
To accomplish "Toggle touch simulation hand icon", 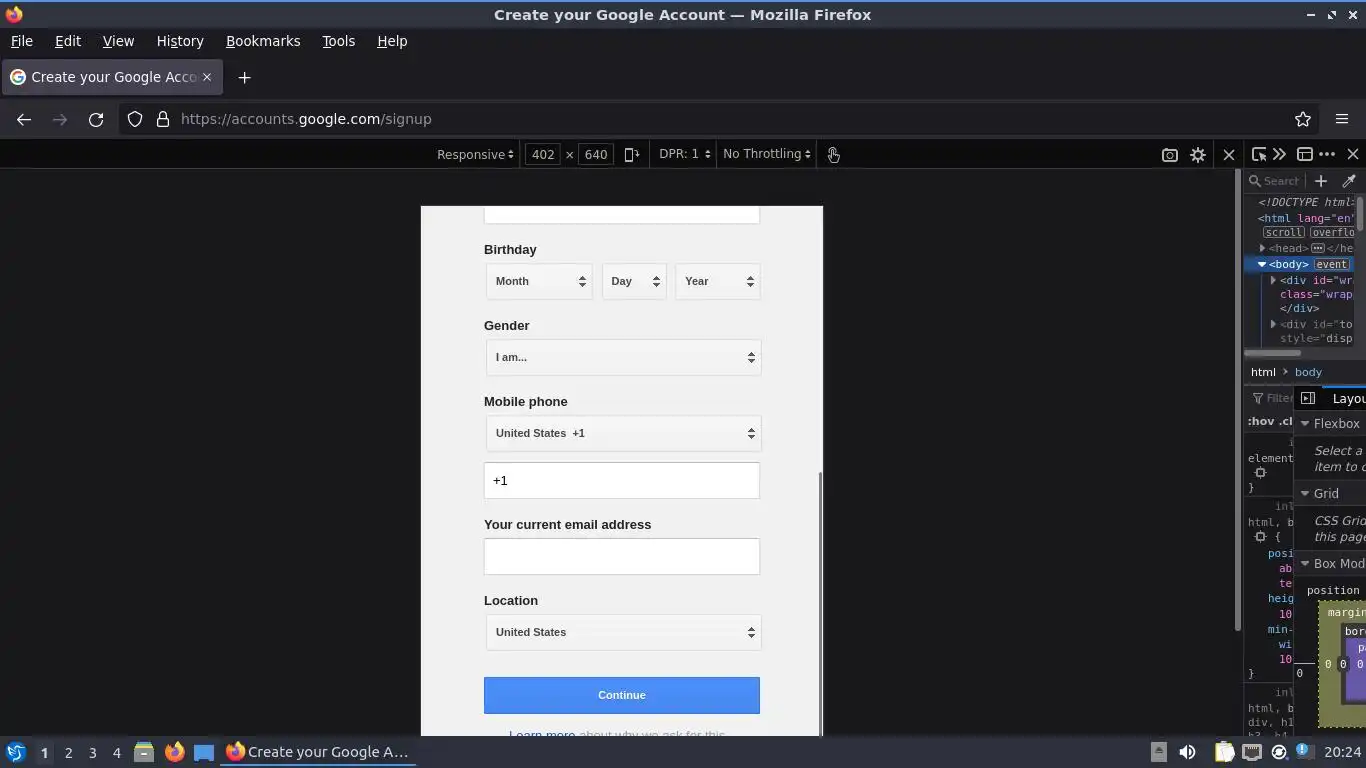I will click(833, 154).
